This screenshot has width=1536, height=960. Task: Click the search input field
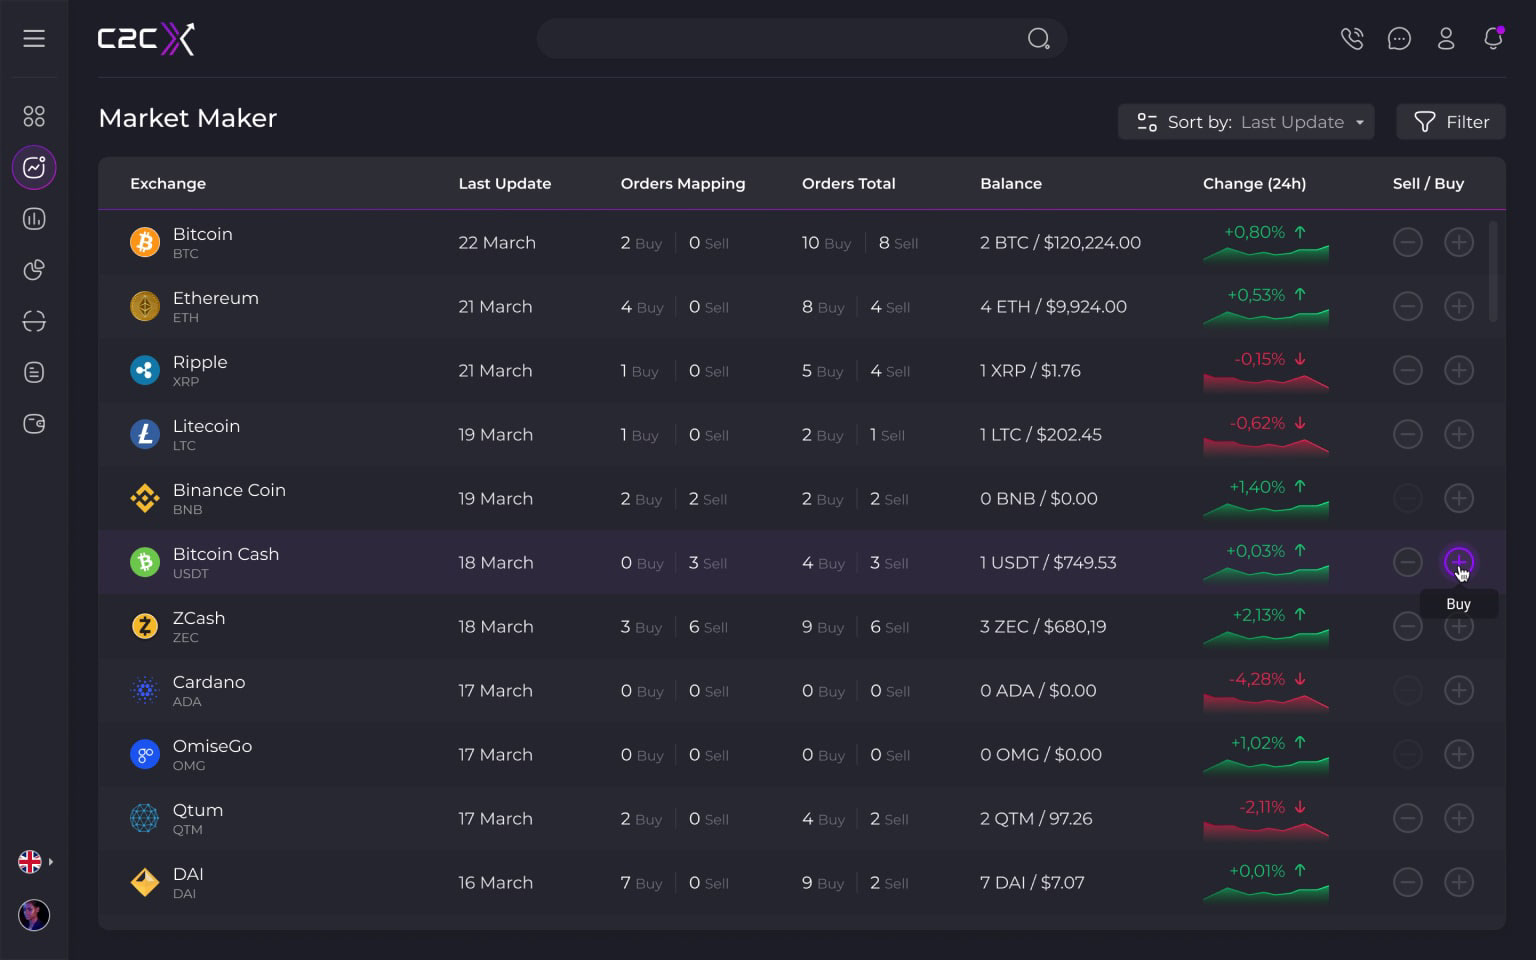click(780, 39)
